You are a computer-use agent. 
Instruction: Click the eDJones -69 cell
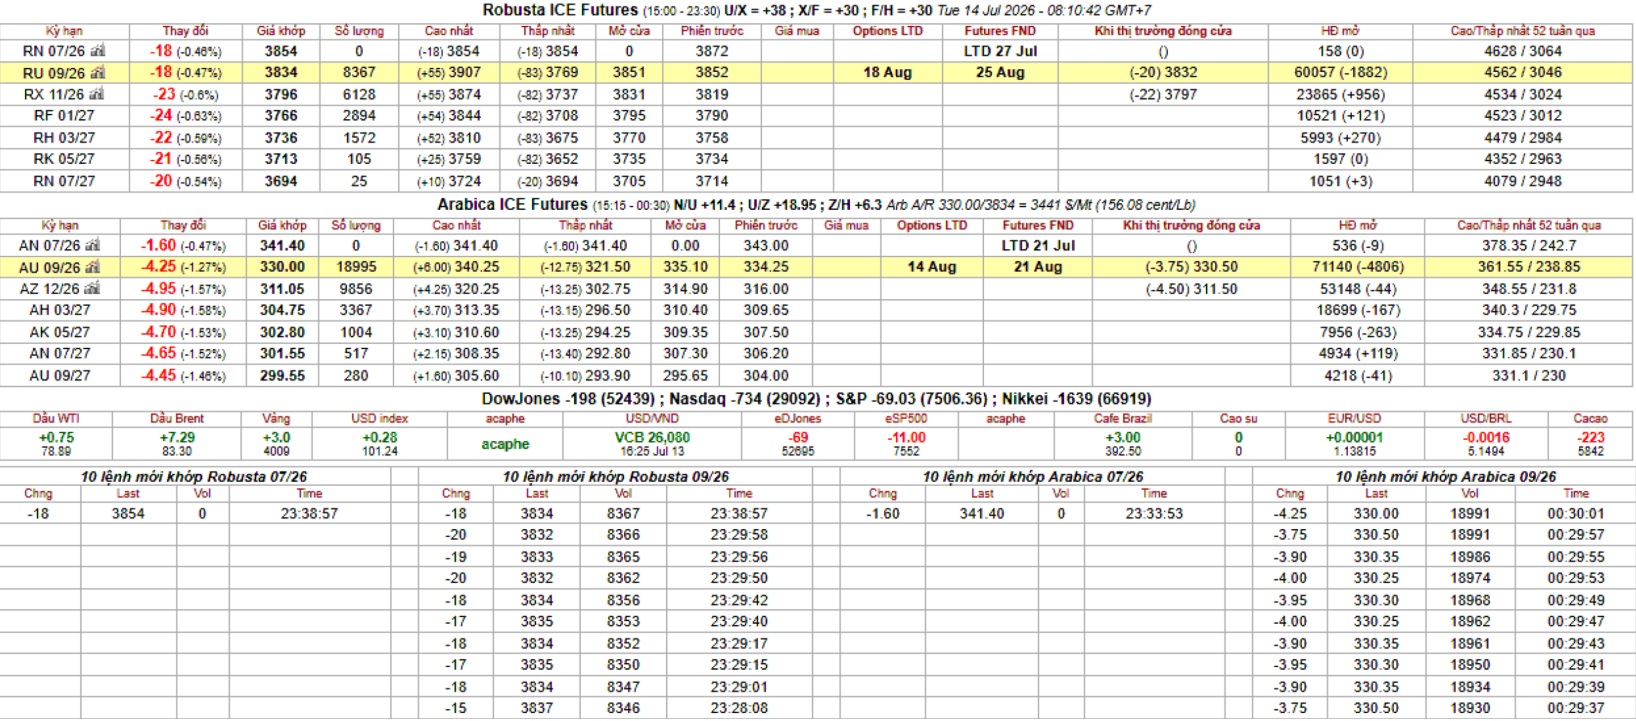[x=798, y=443]
